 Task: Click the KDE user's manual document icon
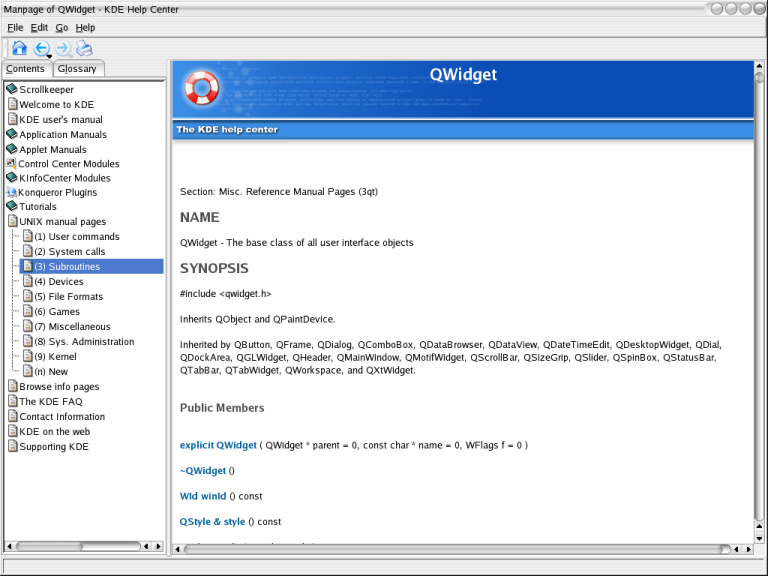[x=13, y=119]
